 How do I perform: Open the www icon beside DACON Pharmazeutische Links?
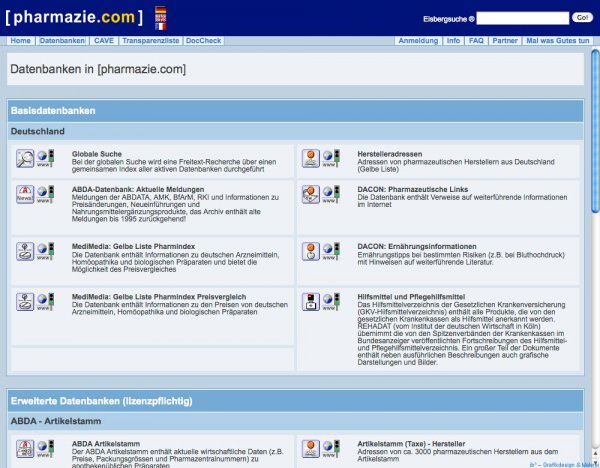point(331,194)
